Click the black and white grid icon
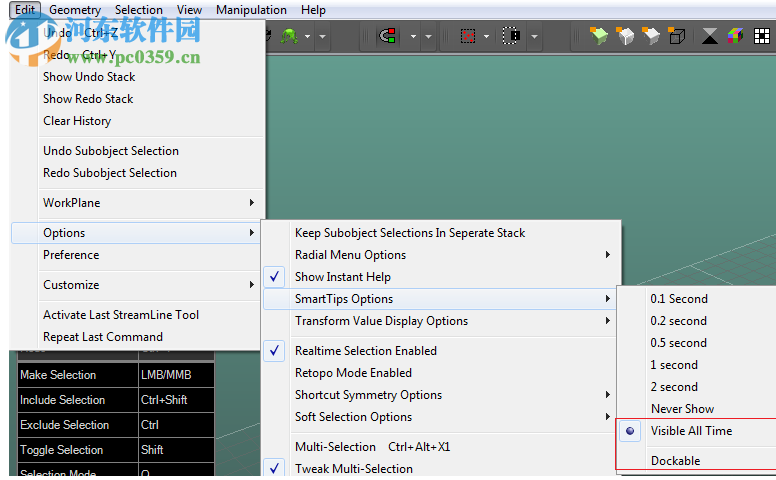 pyautogui.click(x=762, y=36)
